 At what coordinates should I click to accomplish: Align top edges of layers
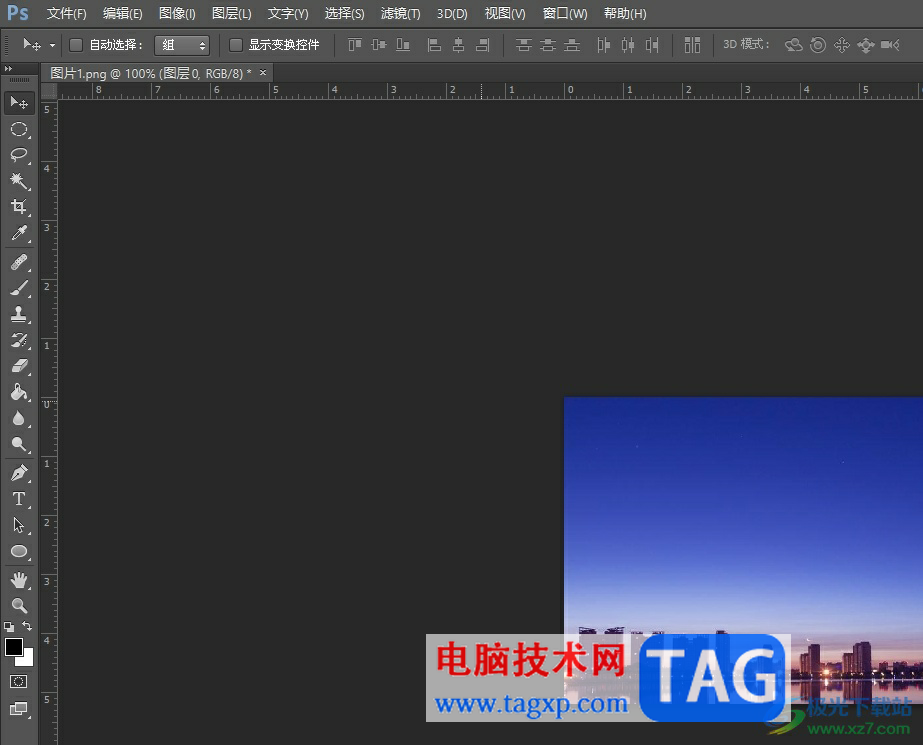[x=354, y=45]
